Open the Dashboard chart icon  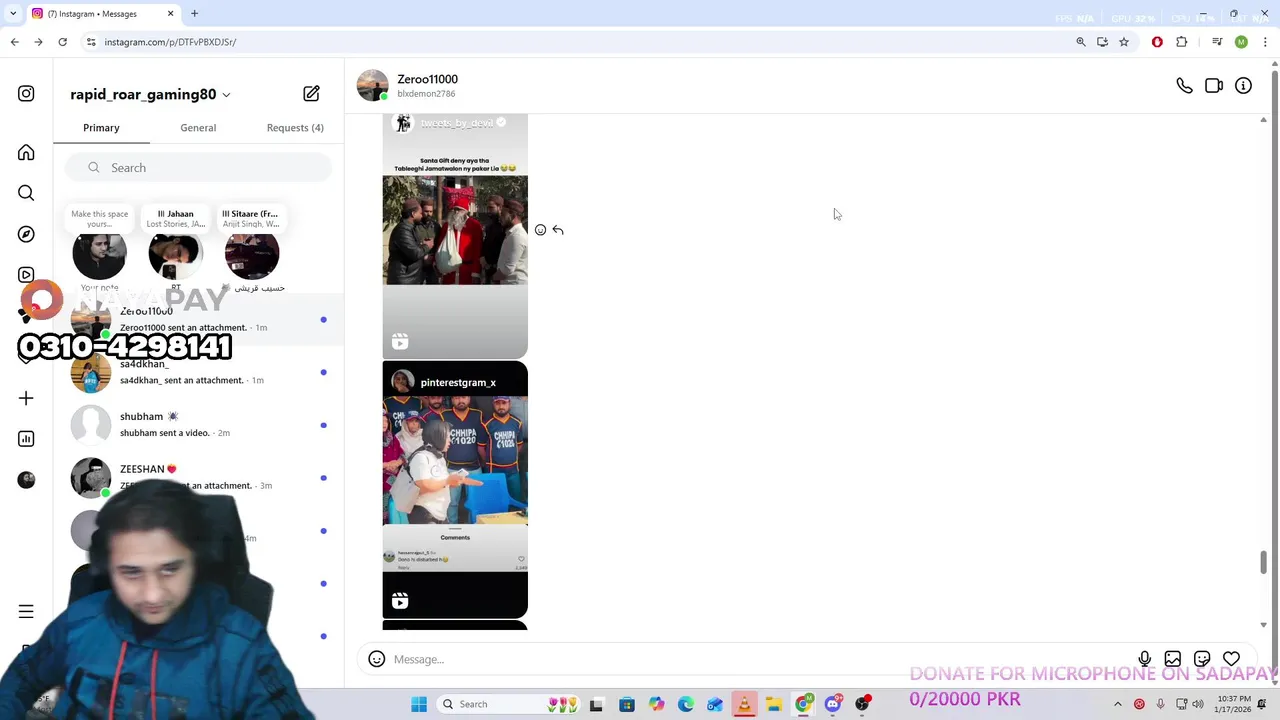click(26, 439)
